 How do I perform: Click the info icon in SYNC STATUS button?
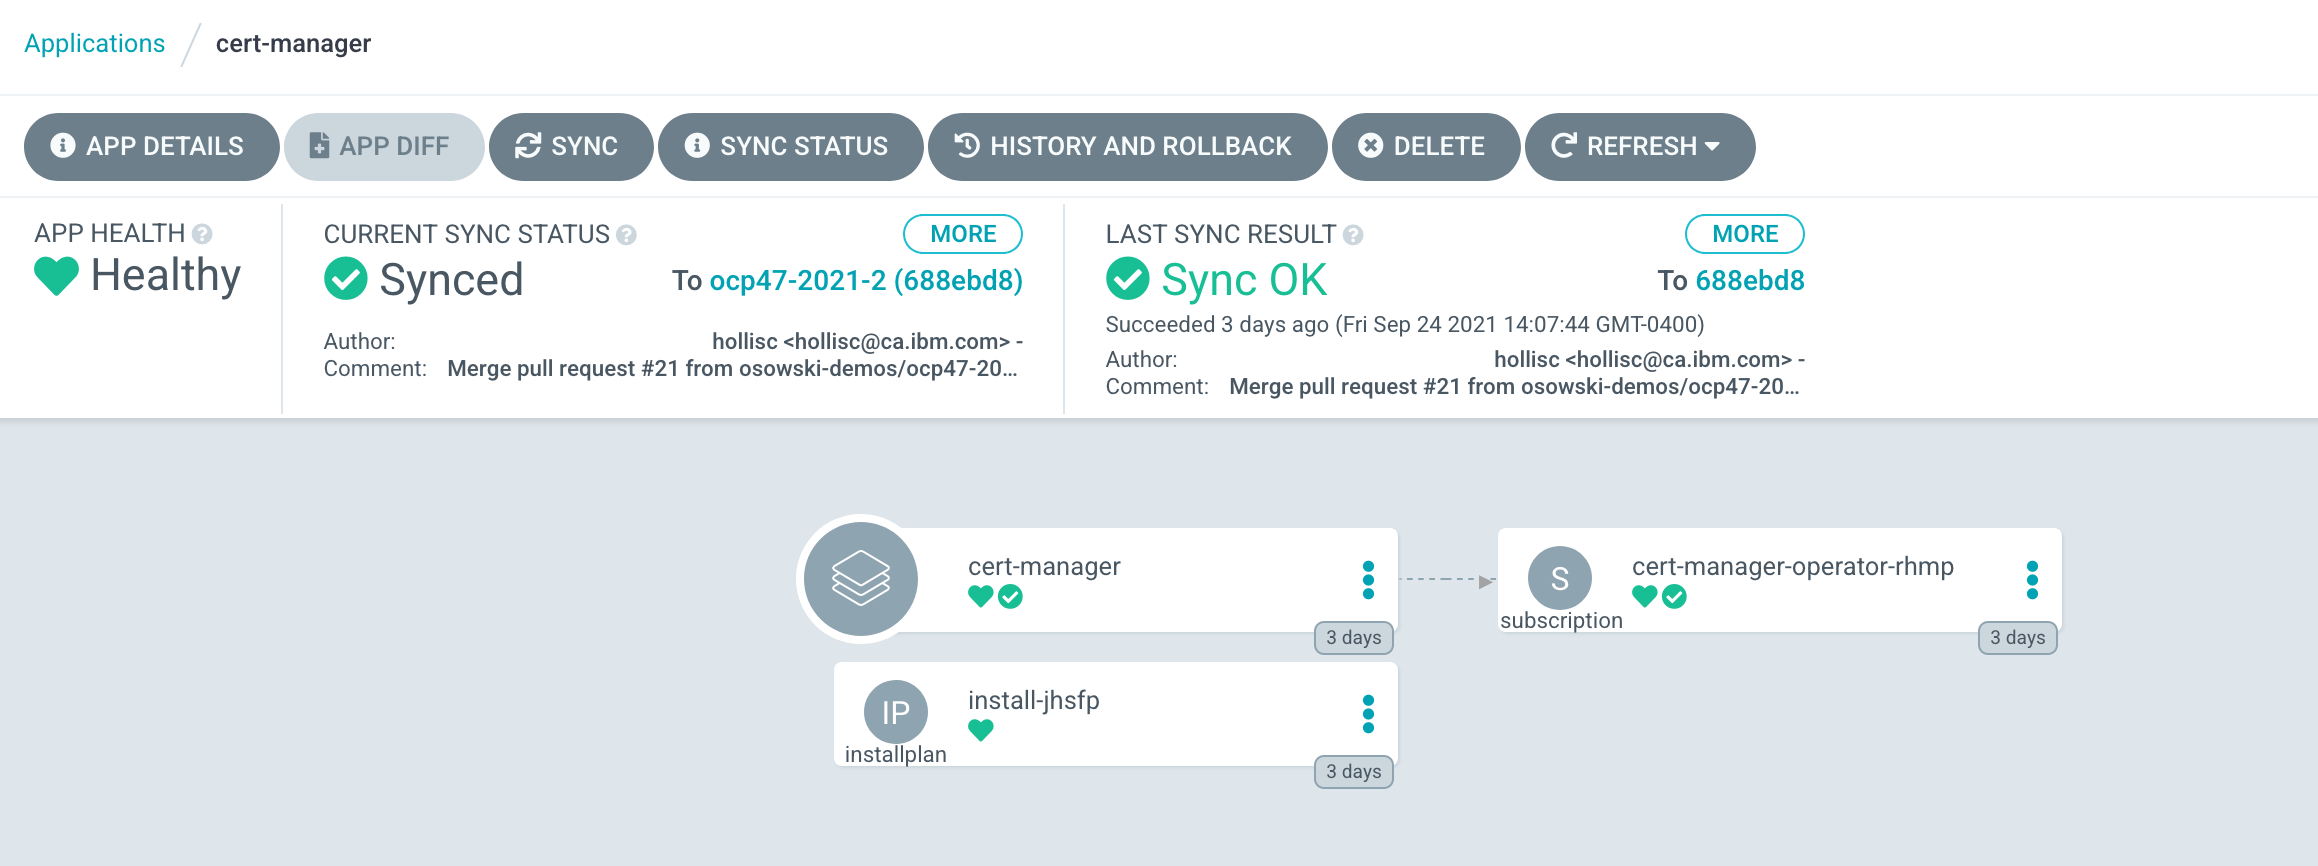point(697,146)
